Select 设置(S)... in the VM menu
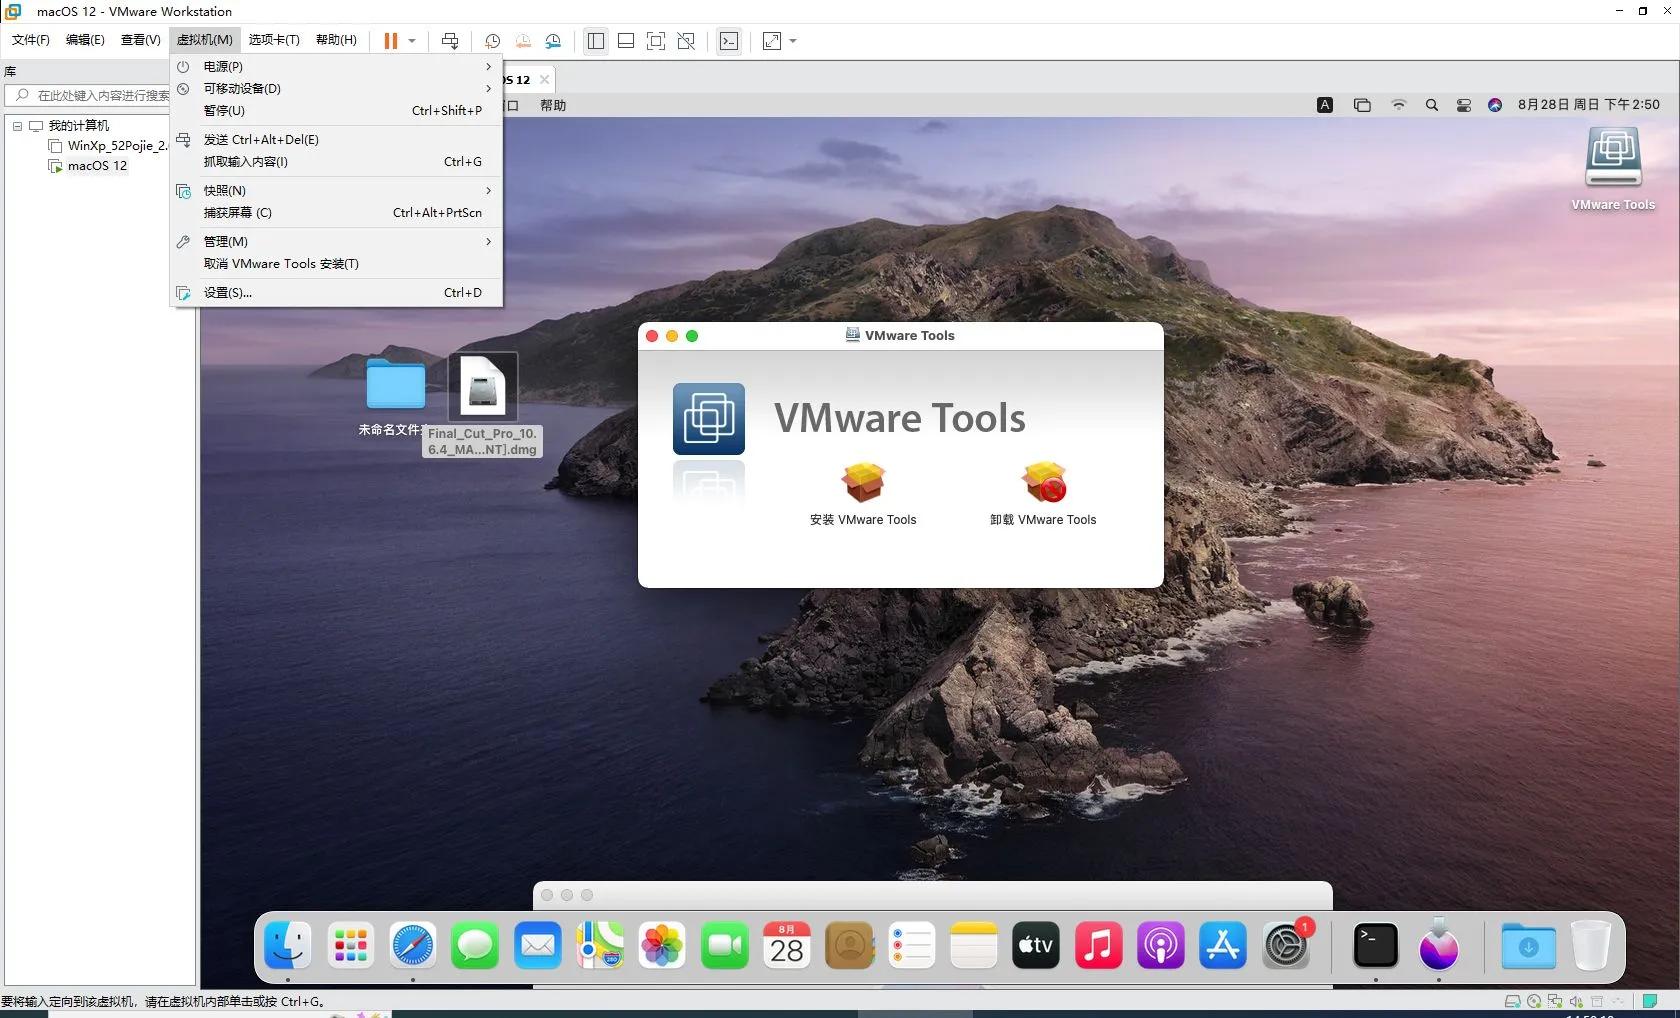1680x1018 pixels. pos(228,293)
